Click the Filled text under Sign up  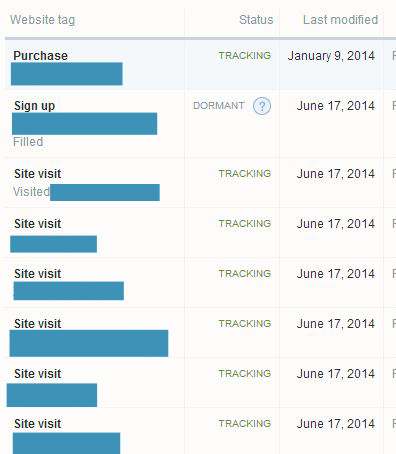coord(28,142)
